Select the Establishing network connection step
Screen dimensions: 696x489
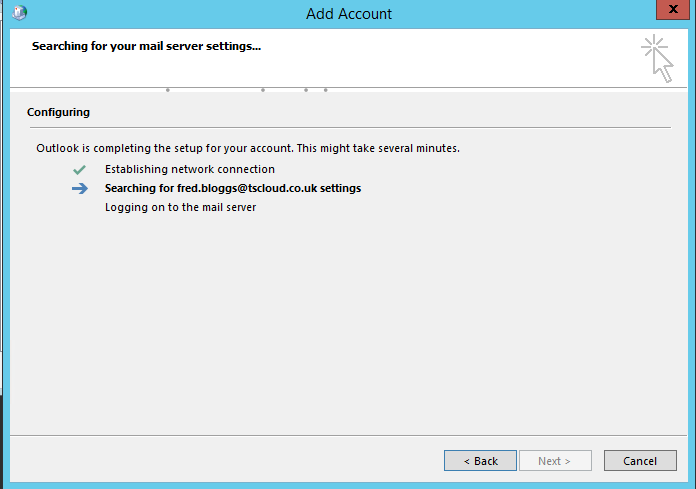(x=190, y=169)
